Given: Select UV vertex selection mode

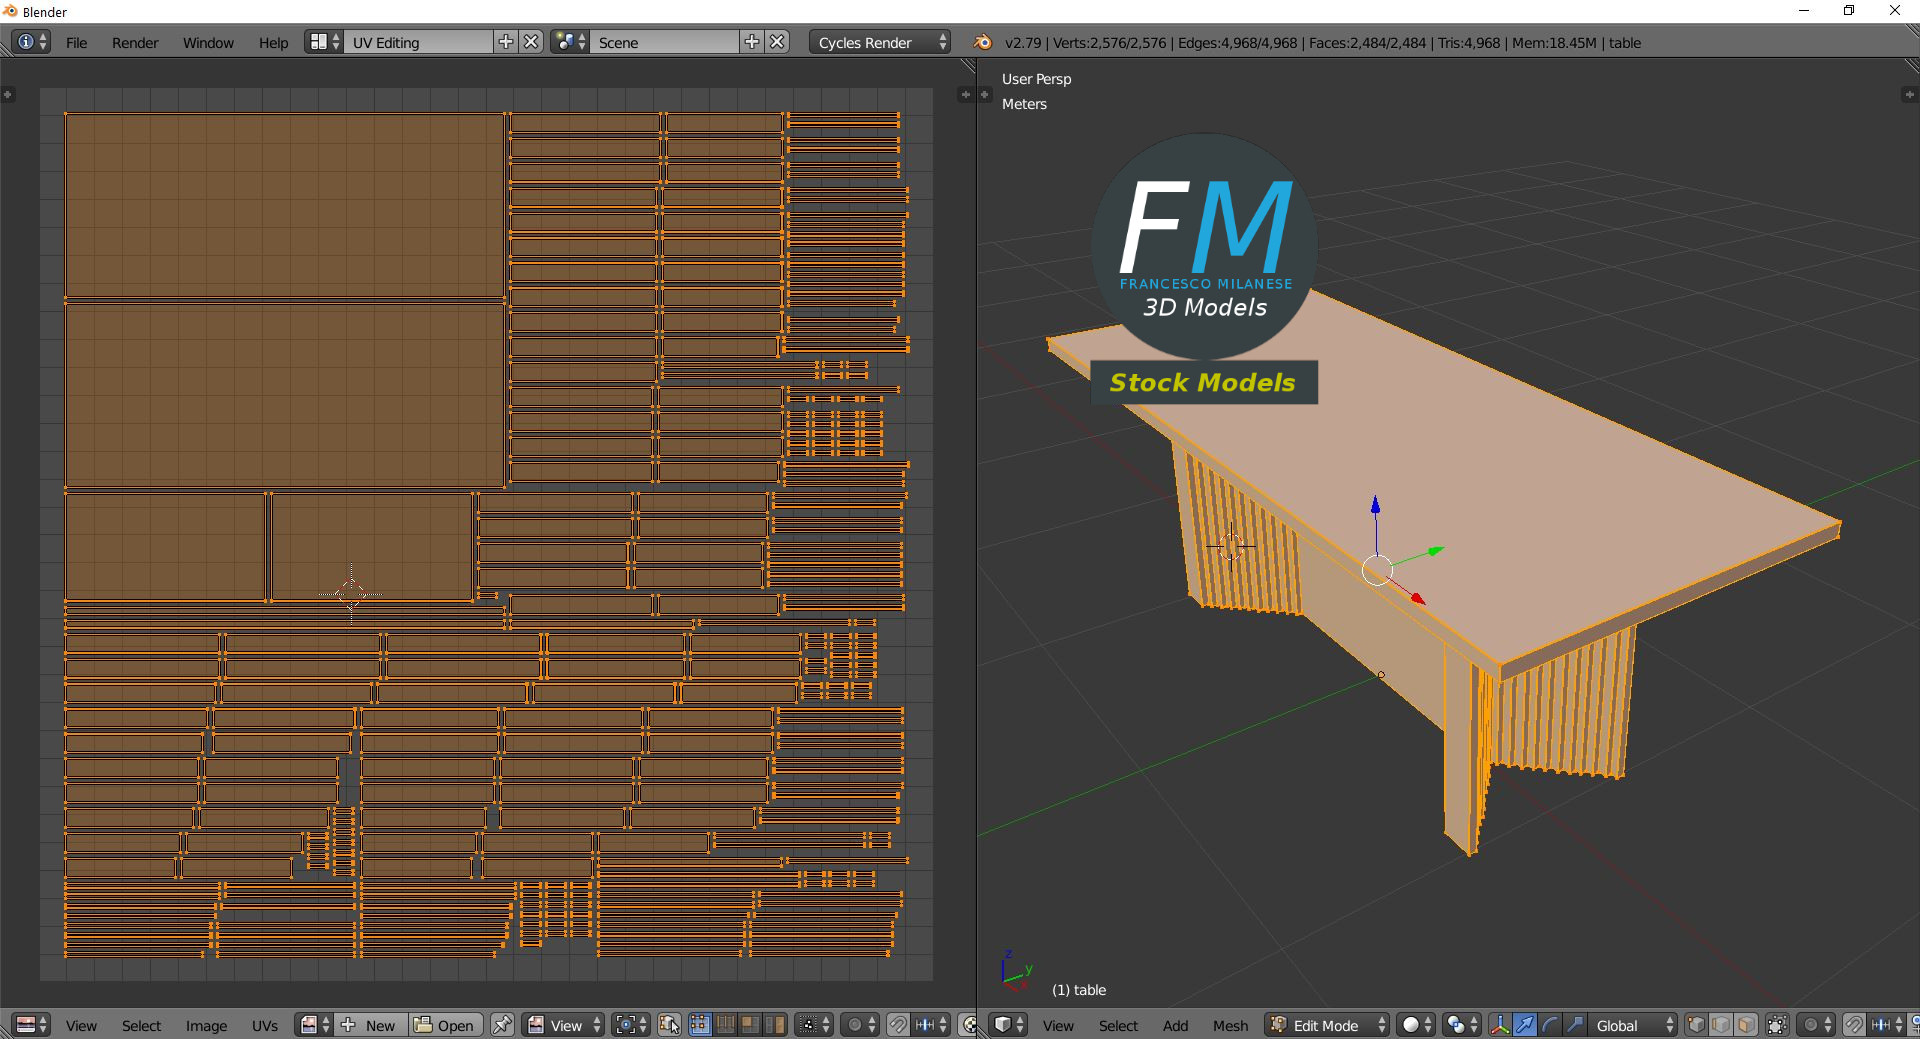Looking at the screenshot, I should click(x=700, y=1025).
